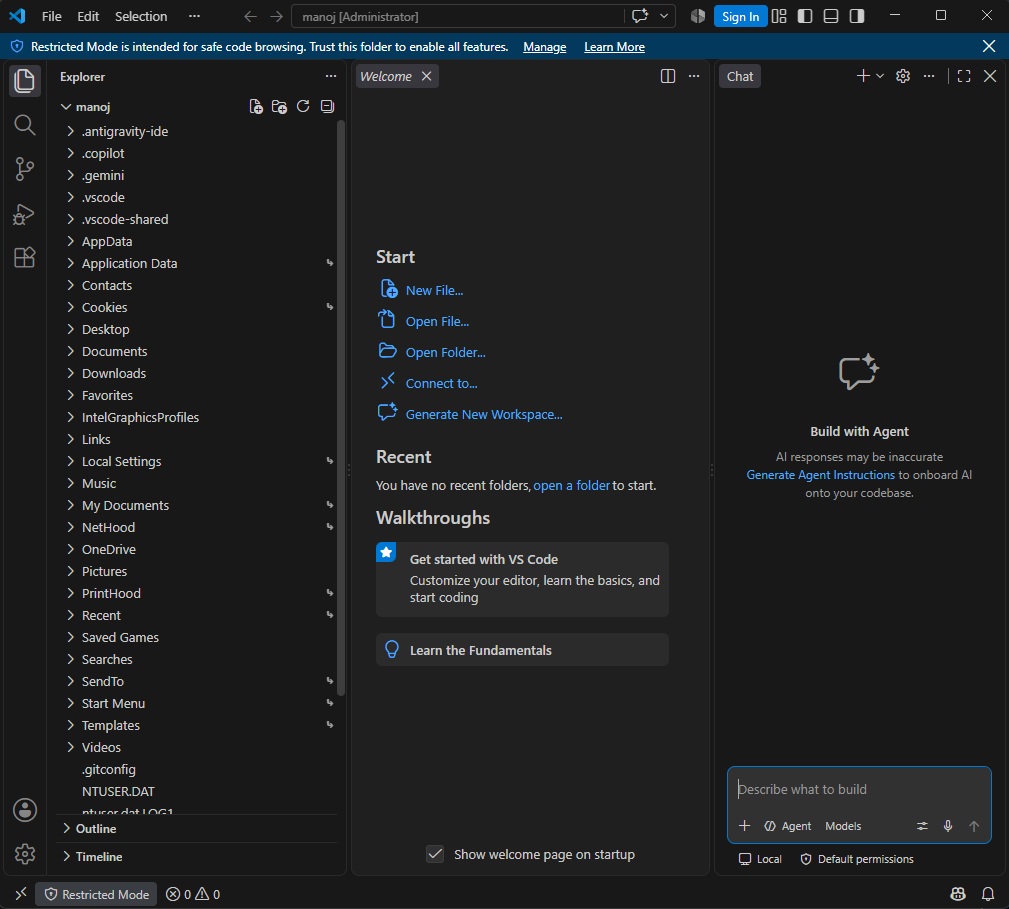Open editor more actions menu

(694, 77)
